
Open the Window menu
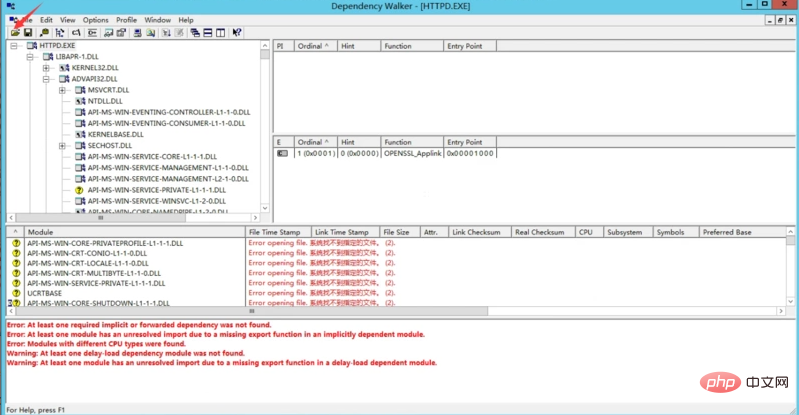pyautogui.click(x=157, y=20)
